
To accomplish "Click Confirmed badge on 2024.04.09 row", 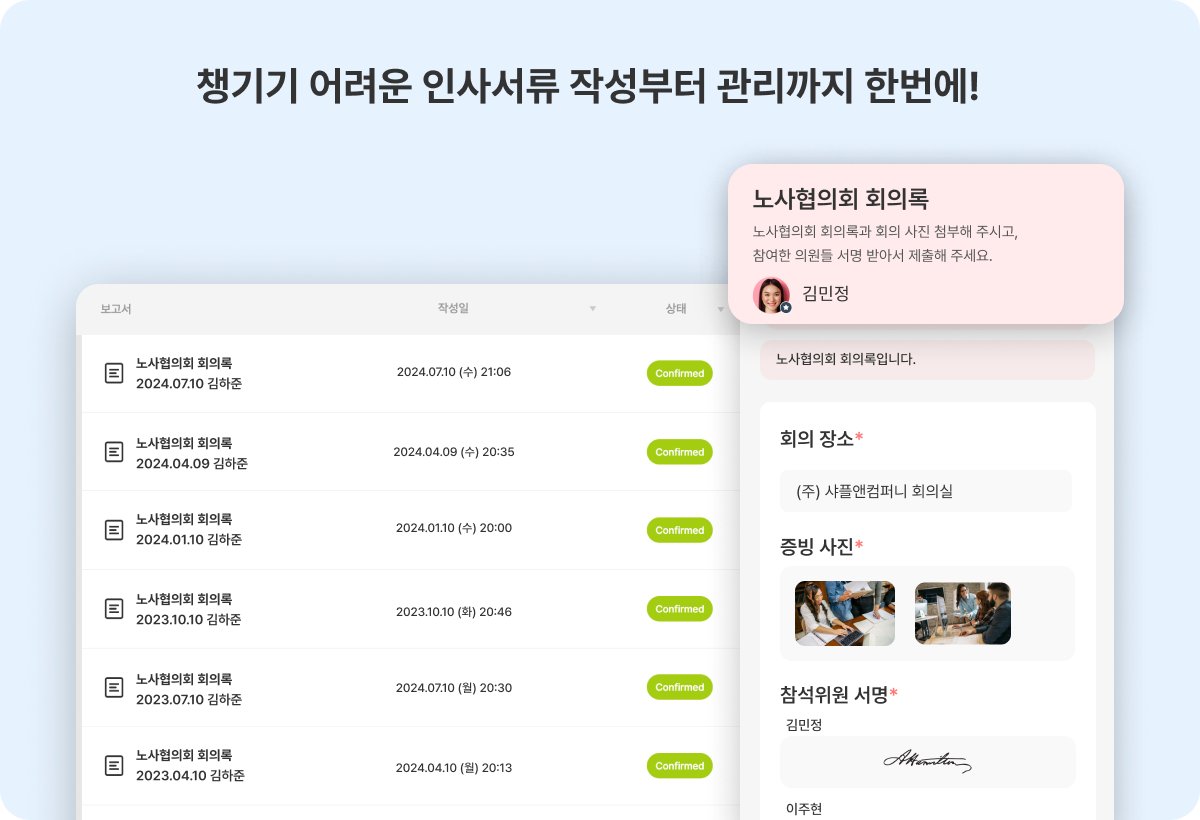I will (680, 452).
